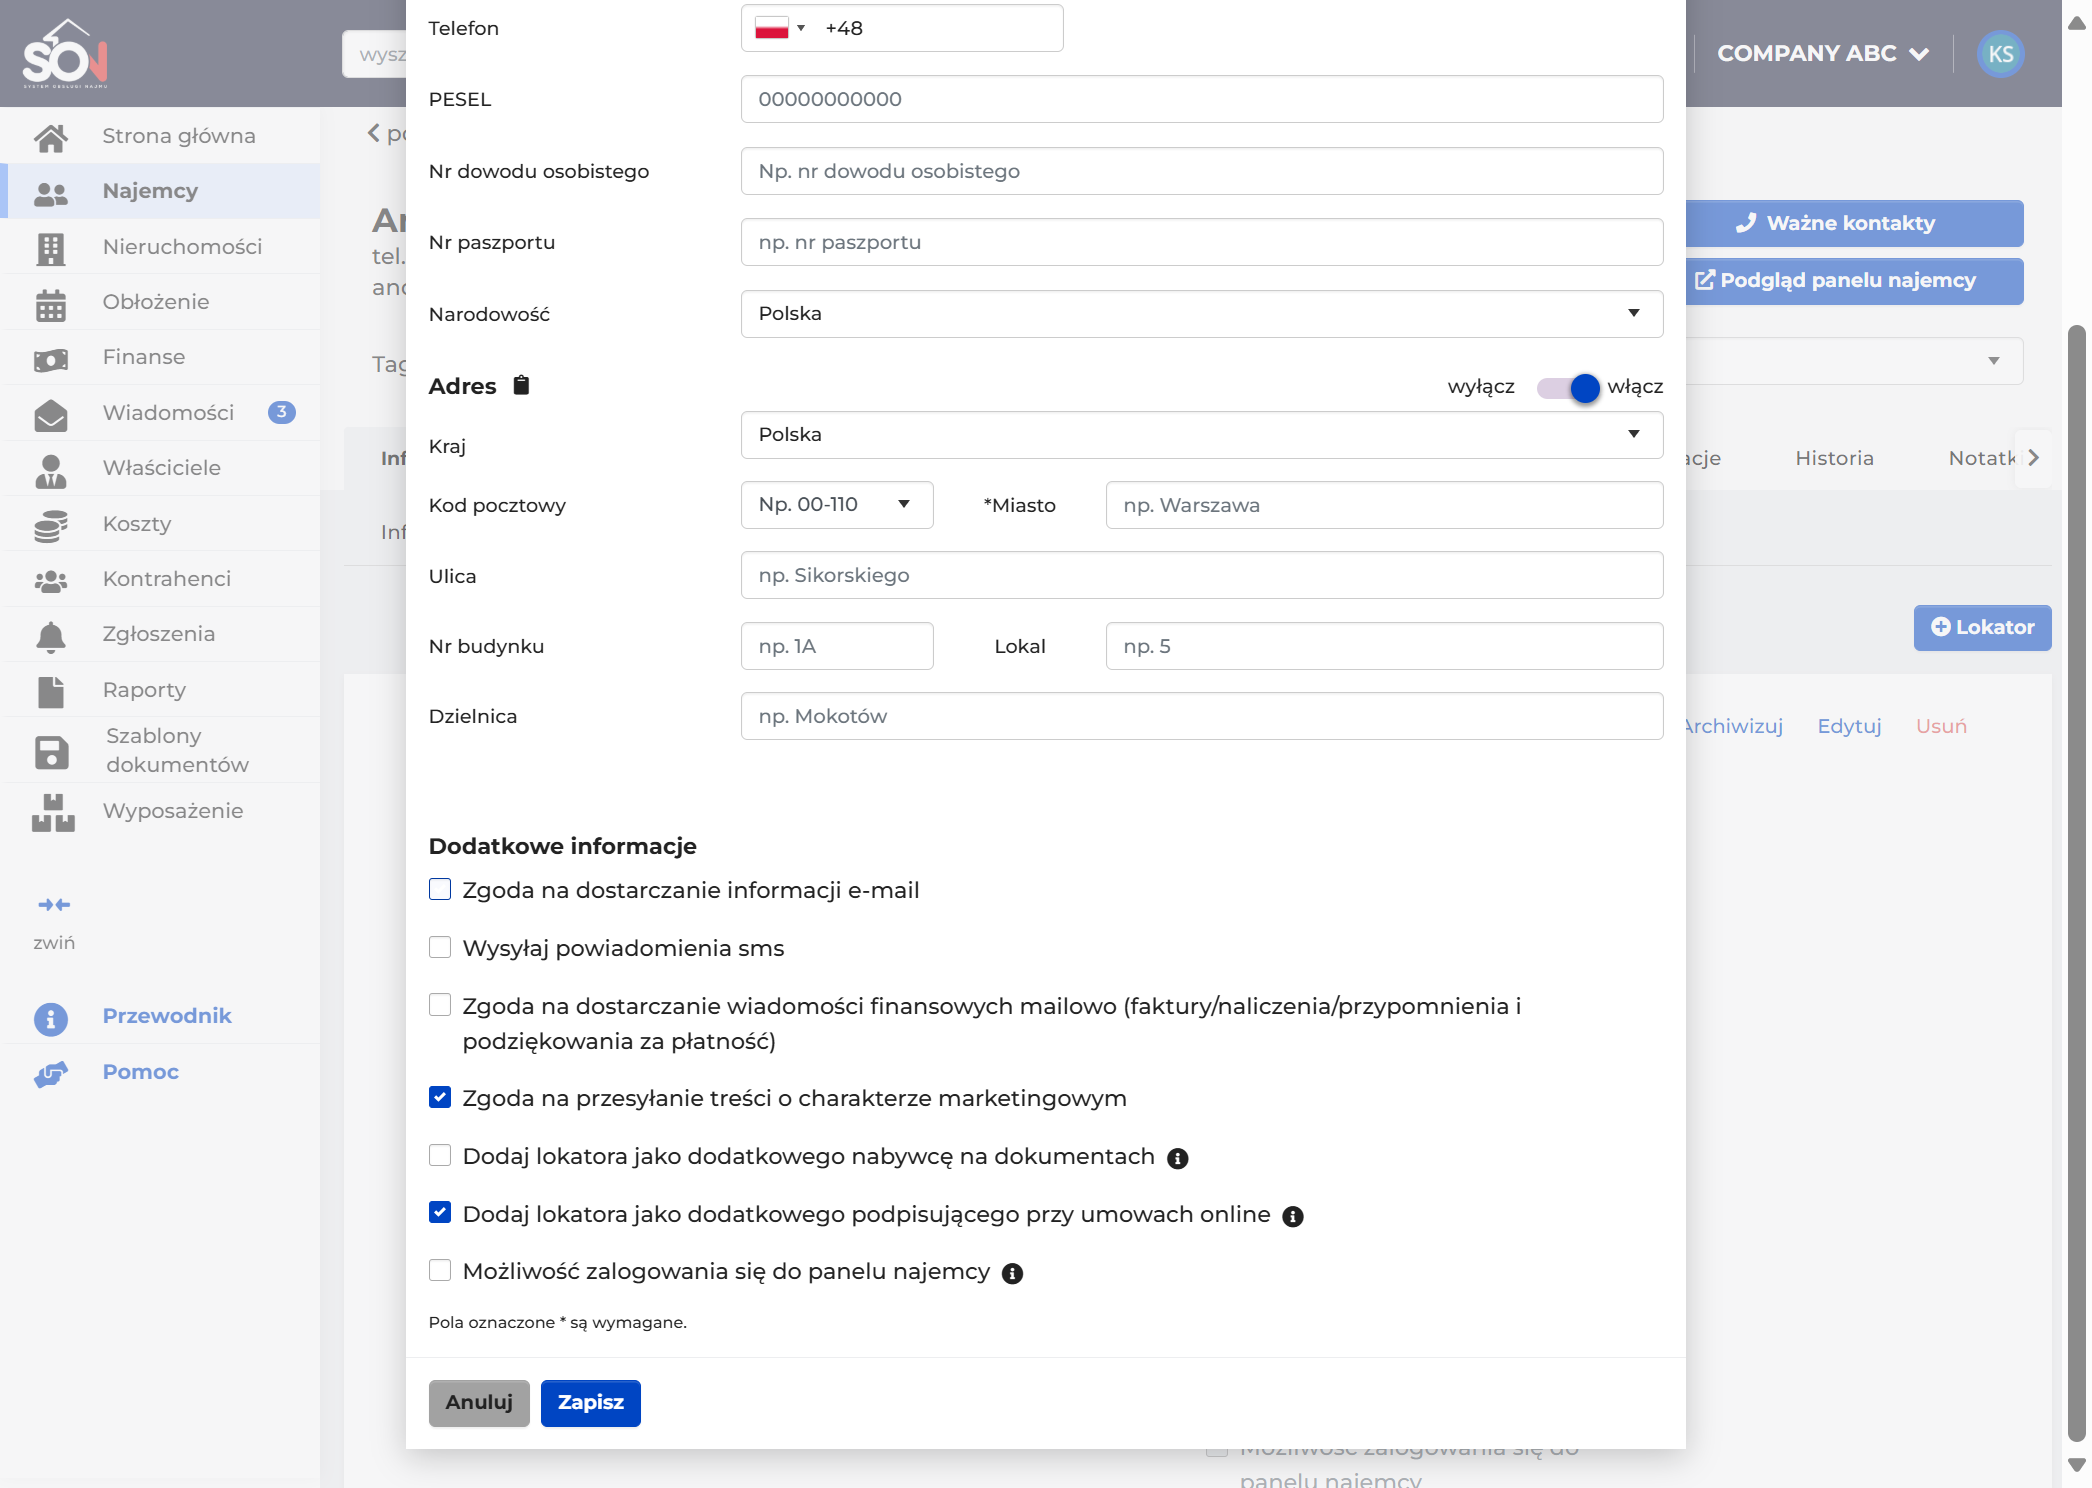Click the Anuluj button
The height and width of the screenshot is (1488, 2092).
tap(479, 1404)
